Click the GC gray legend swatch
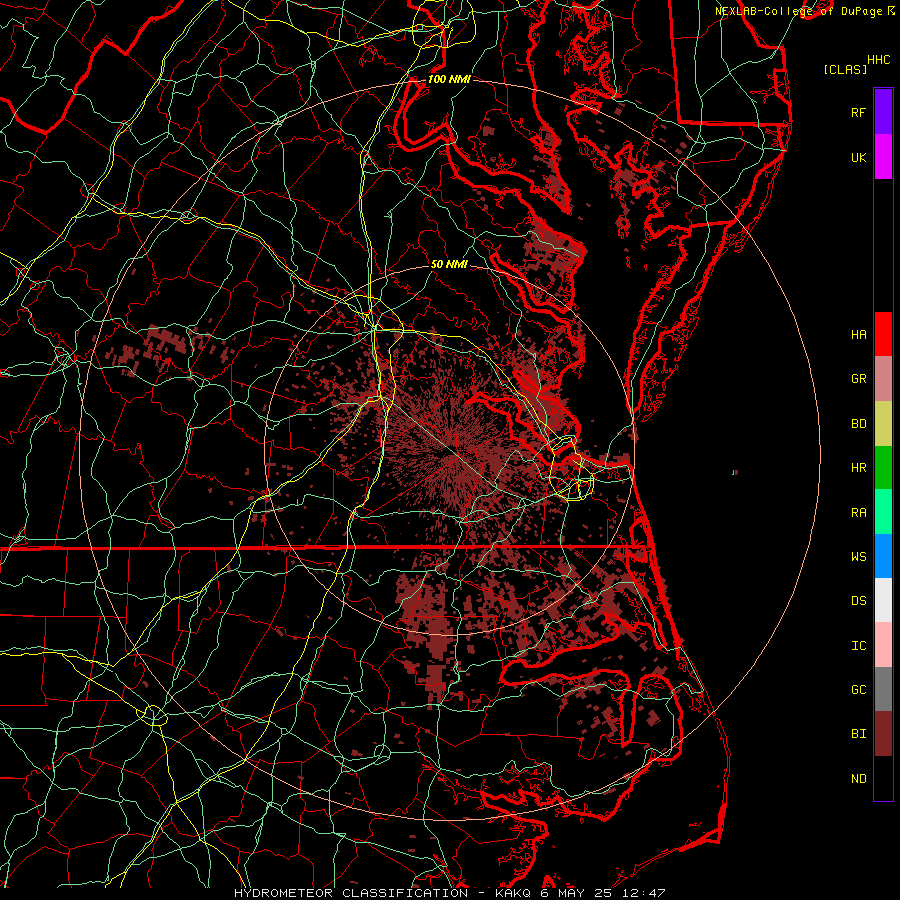 [x=883, y=689]
